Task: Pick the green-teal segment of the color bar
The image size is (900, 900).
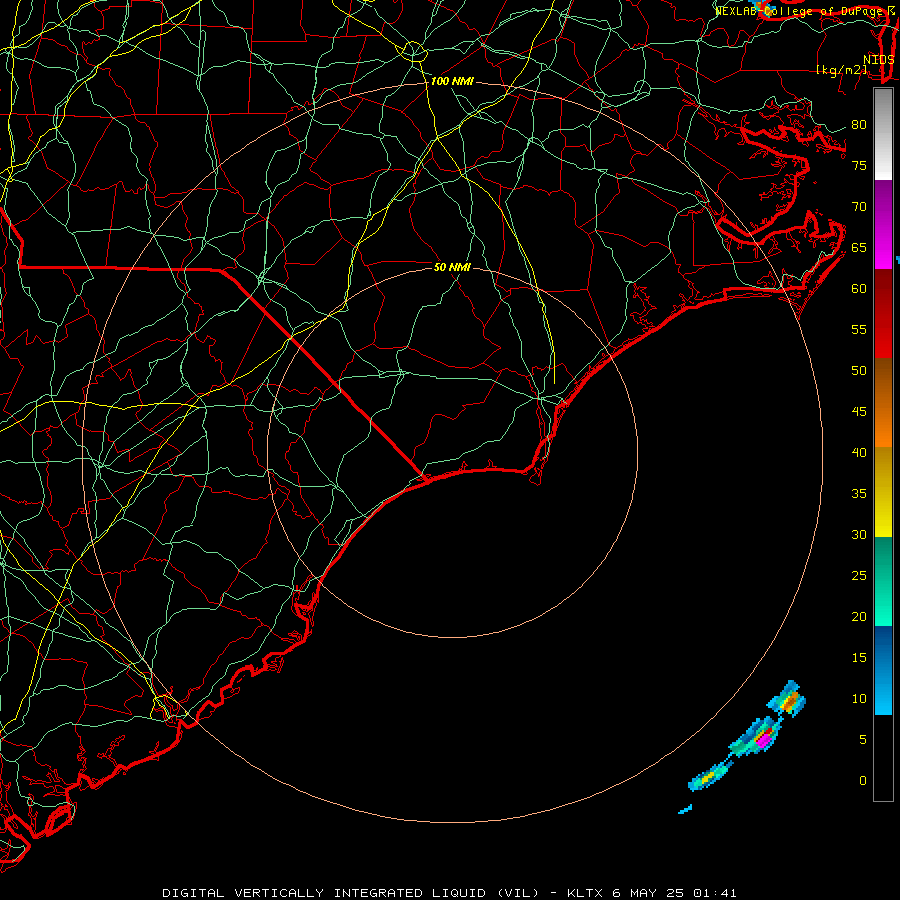Action: (883, 581)
